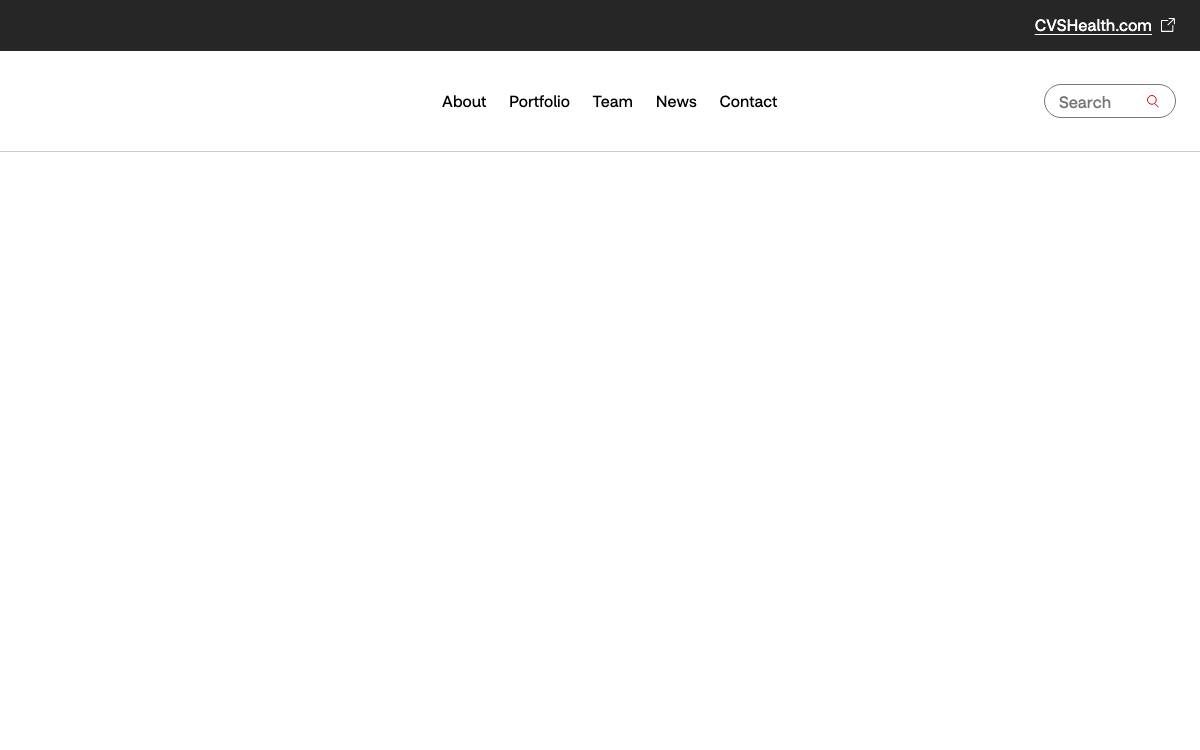Open the CVSHealth.com link
The width and height of the screenshot is (1200, 750).
[x=1093, y=26]
